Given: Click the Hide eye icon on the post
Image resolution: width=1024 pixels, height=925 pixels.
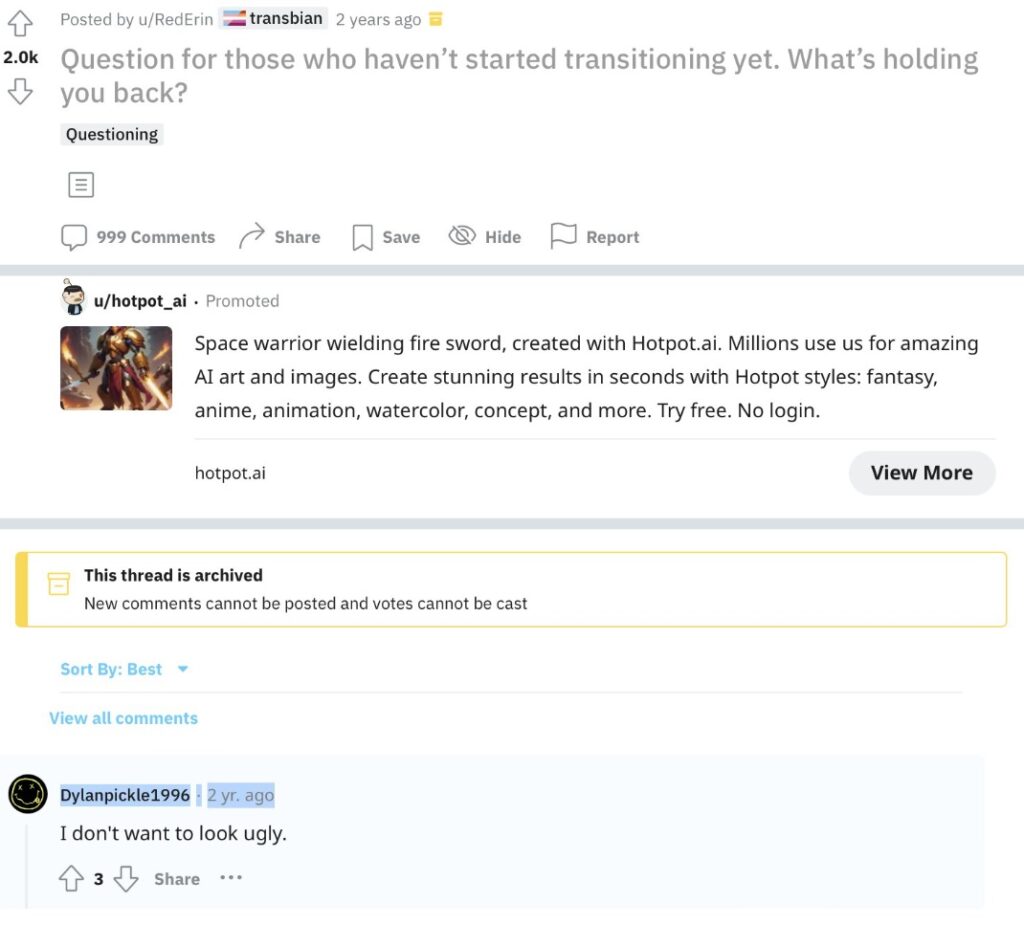Looking at the screenshot, I should (462, 234).
